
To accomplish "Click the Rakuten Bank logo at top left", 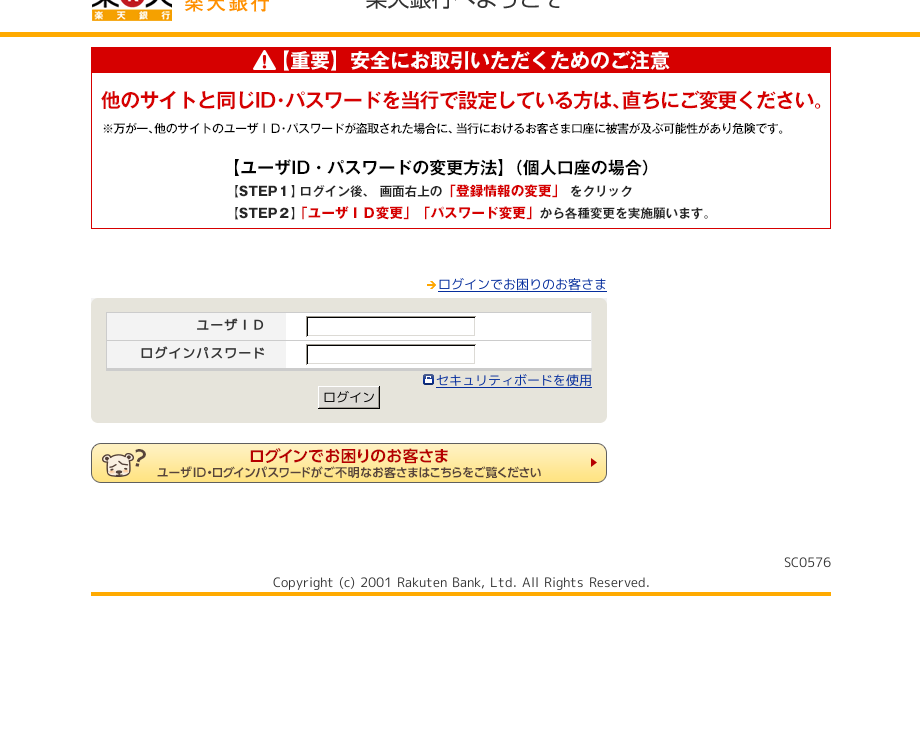I will click(x=132, y=9).
